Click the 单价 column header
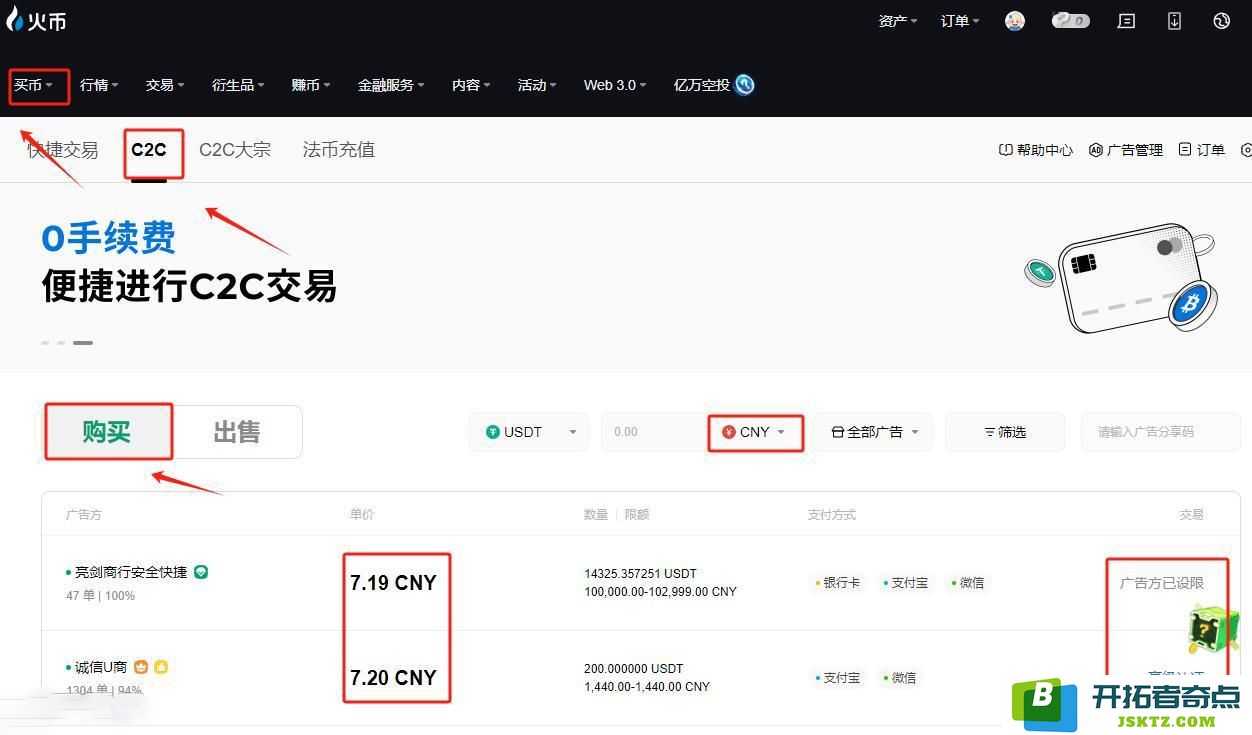 (x=362, y=514)
